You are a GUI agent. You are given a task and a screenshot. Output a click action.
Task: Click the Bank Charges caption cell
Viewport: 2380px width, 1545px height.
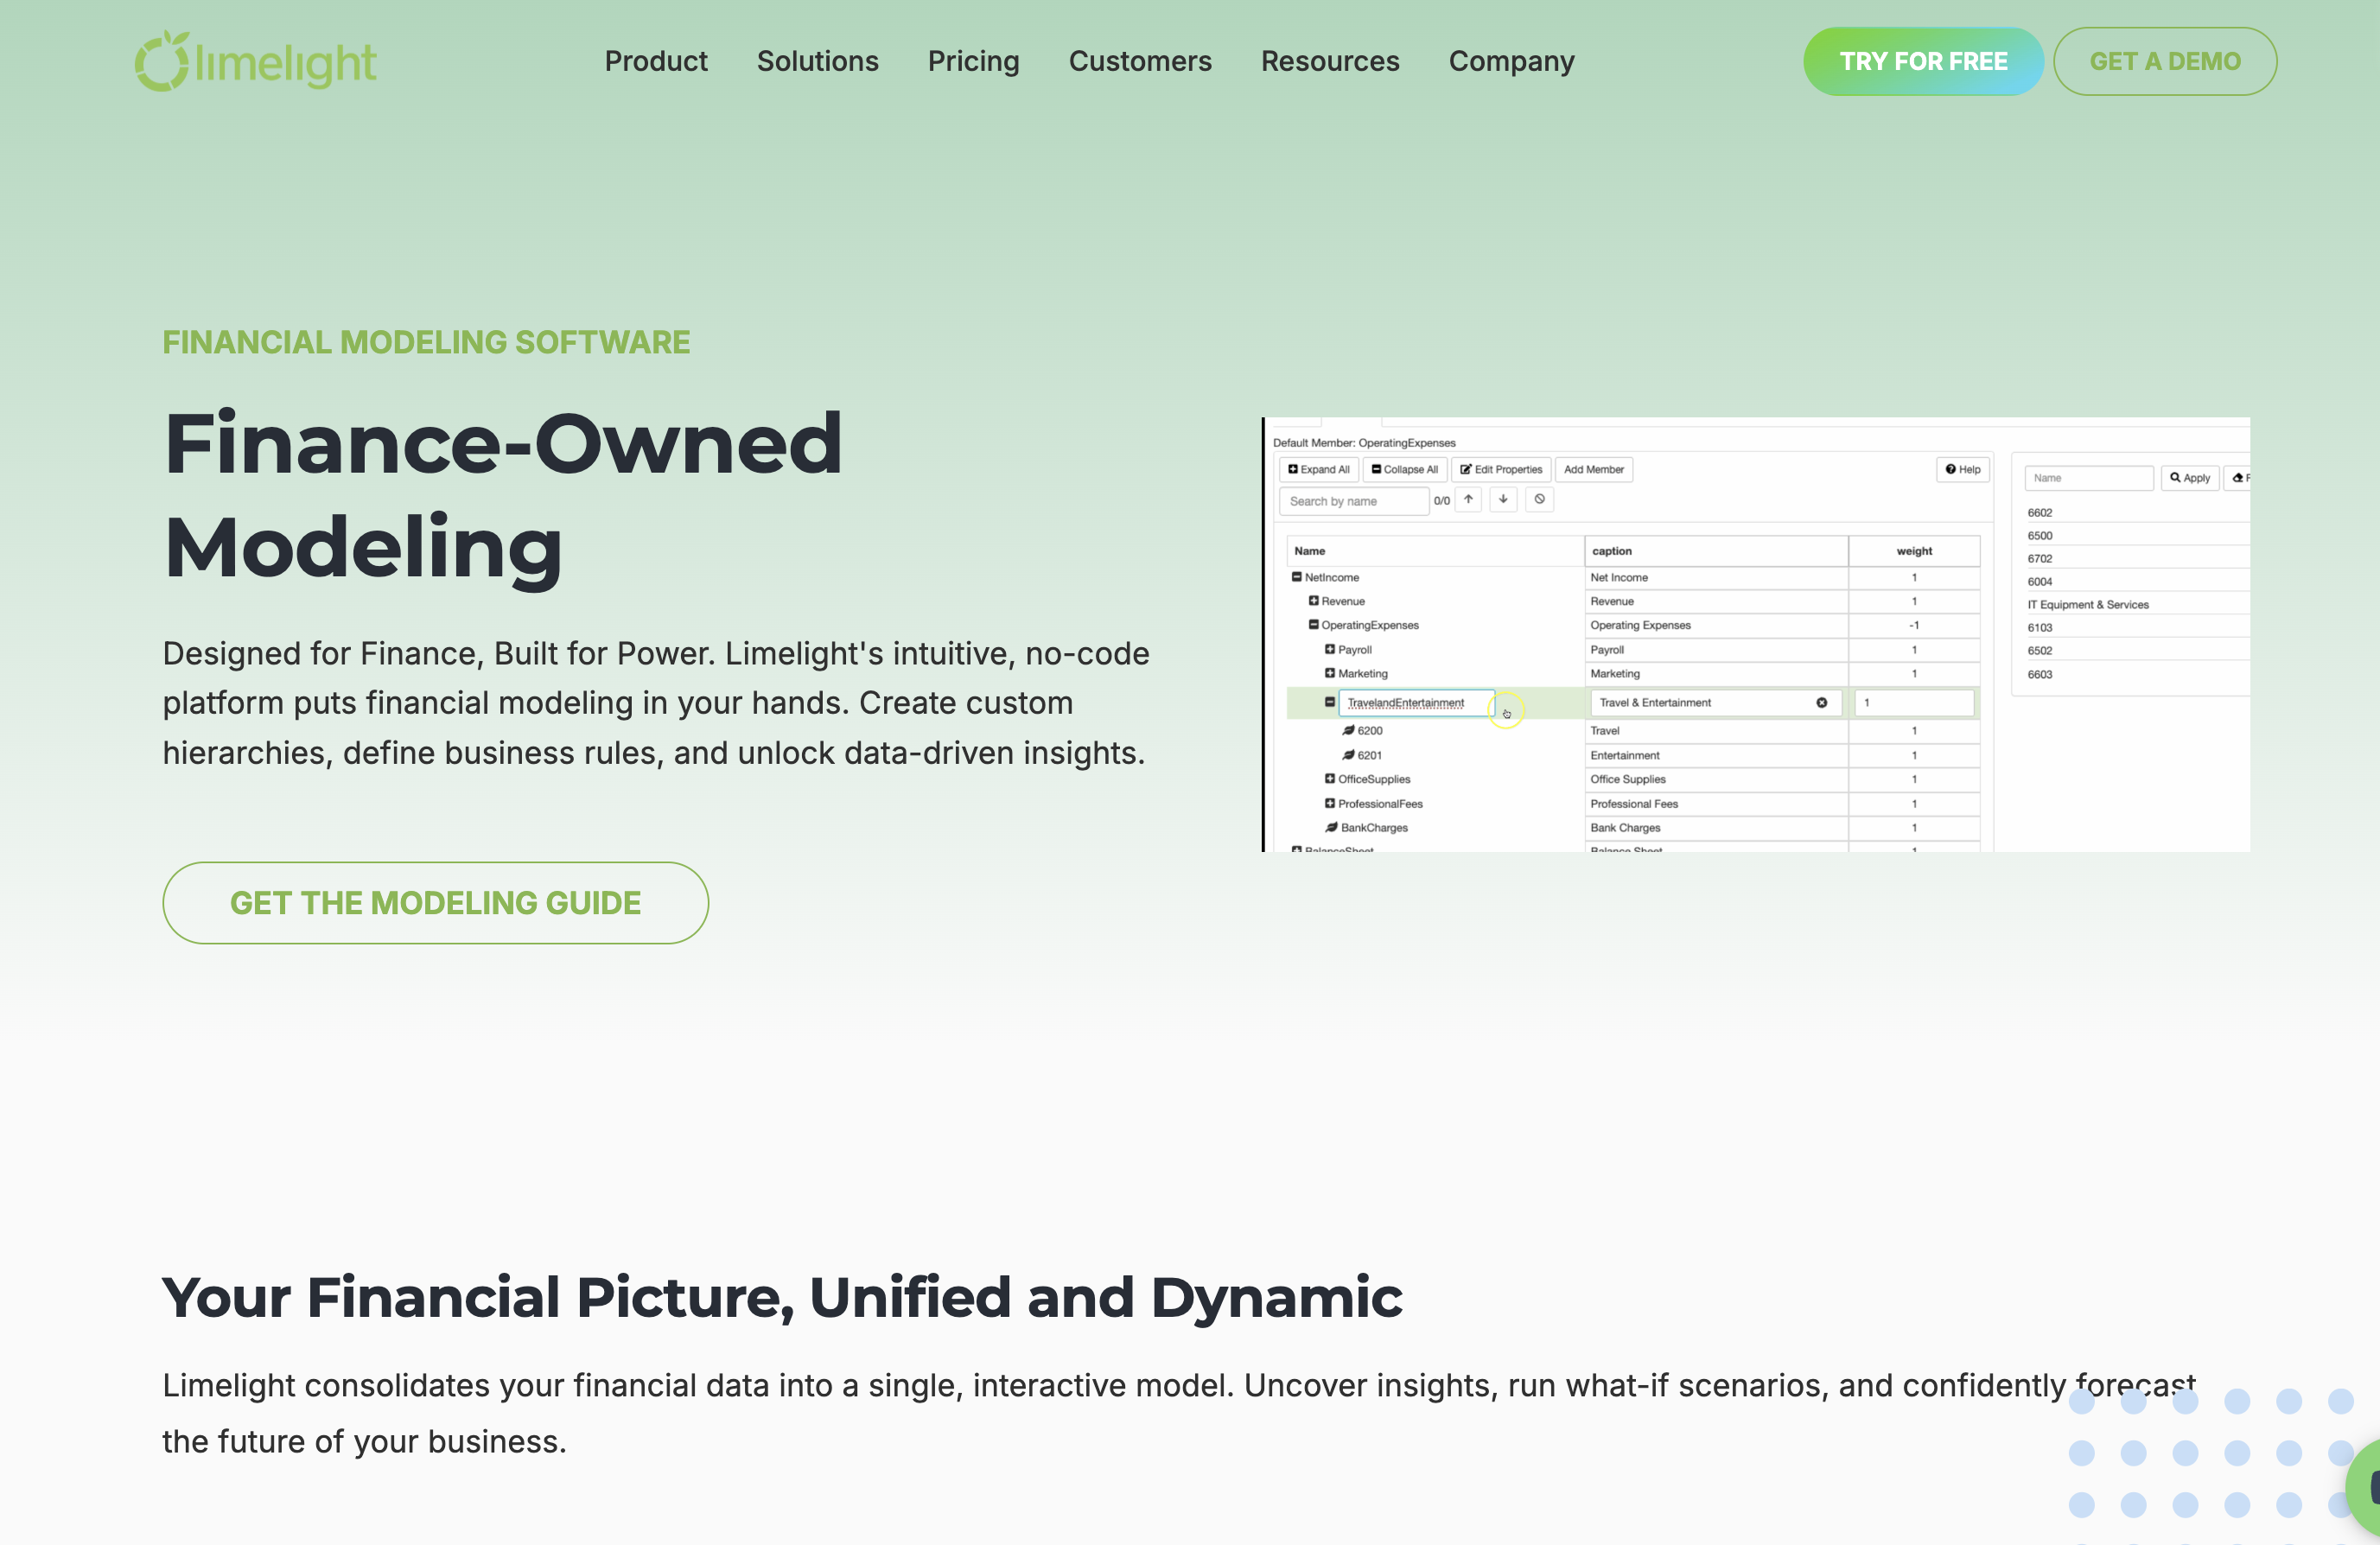point(1716,828)
